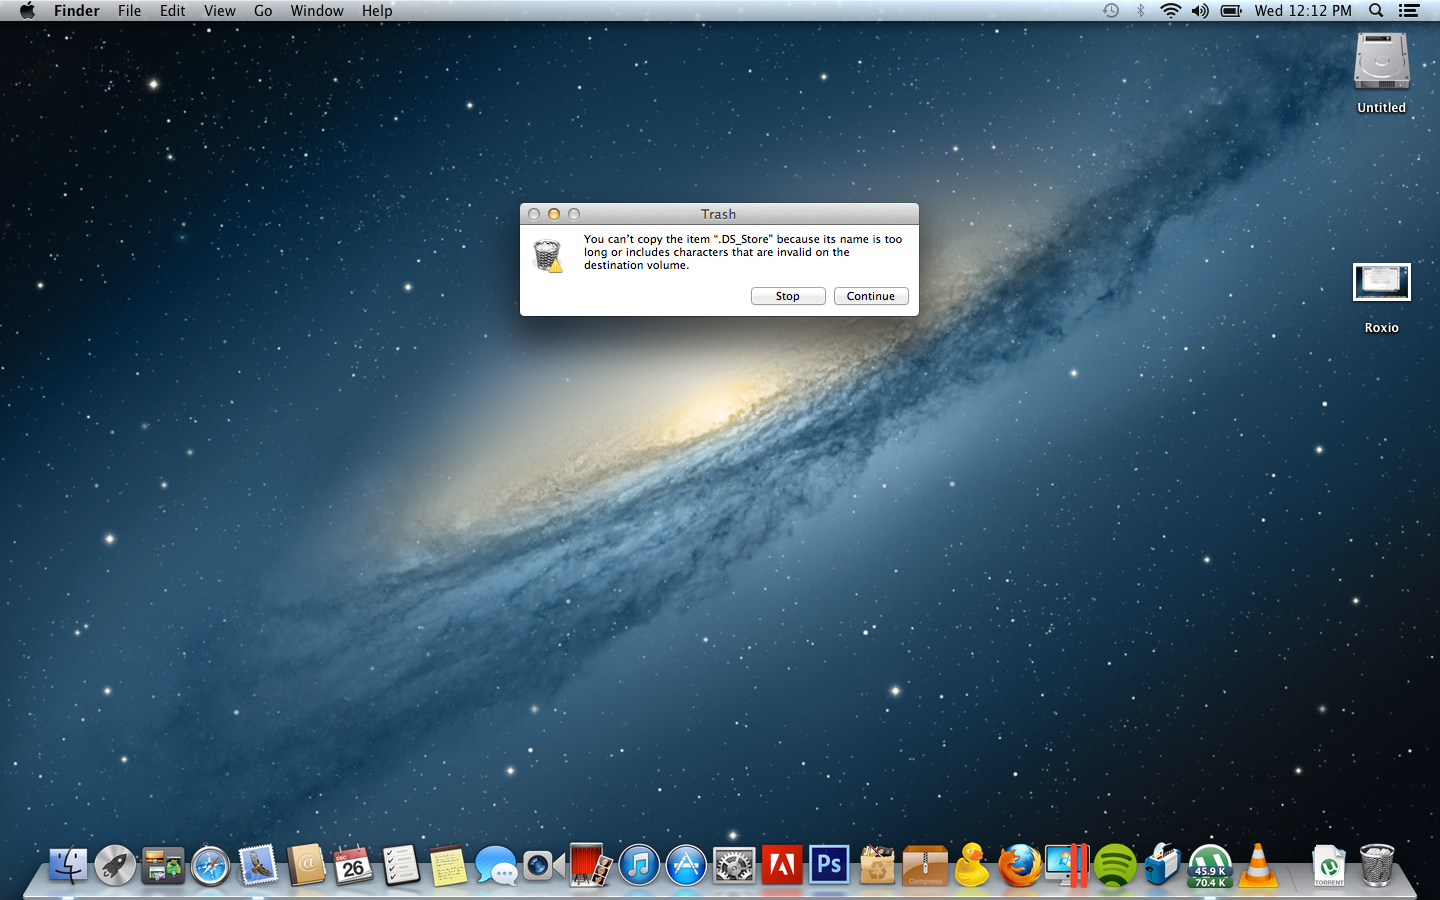Open System Preferences gear icon
This screenshot has height=900, width=1440.
click(x=734, y=866)
